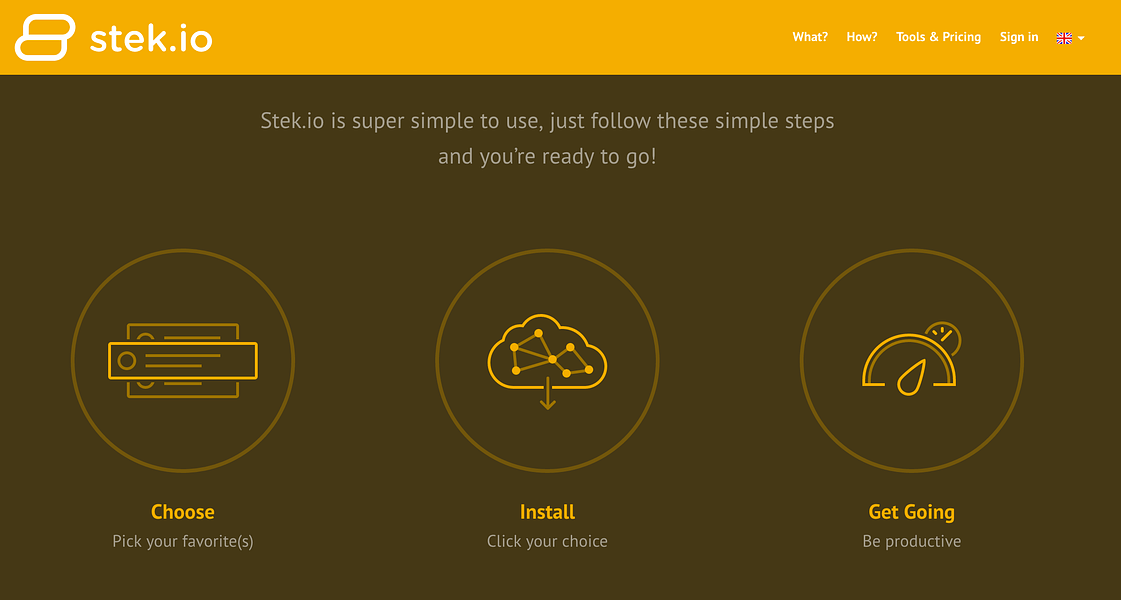Viewport: 1121px width, 600px height.
Task: Click the intro tagline about simple steps
Action: point(548,138)
